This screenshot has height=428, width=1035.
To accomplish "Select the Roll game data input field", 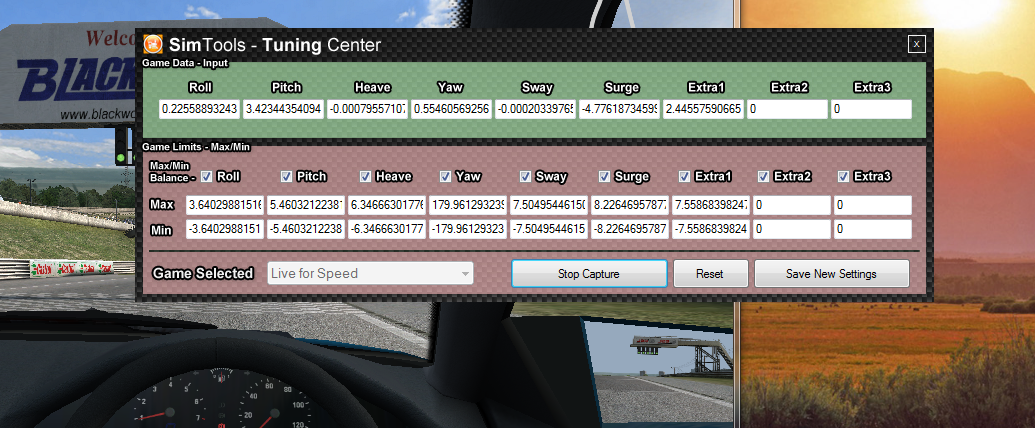I will click(200, 110).
